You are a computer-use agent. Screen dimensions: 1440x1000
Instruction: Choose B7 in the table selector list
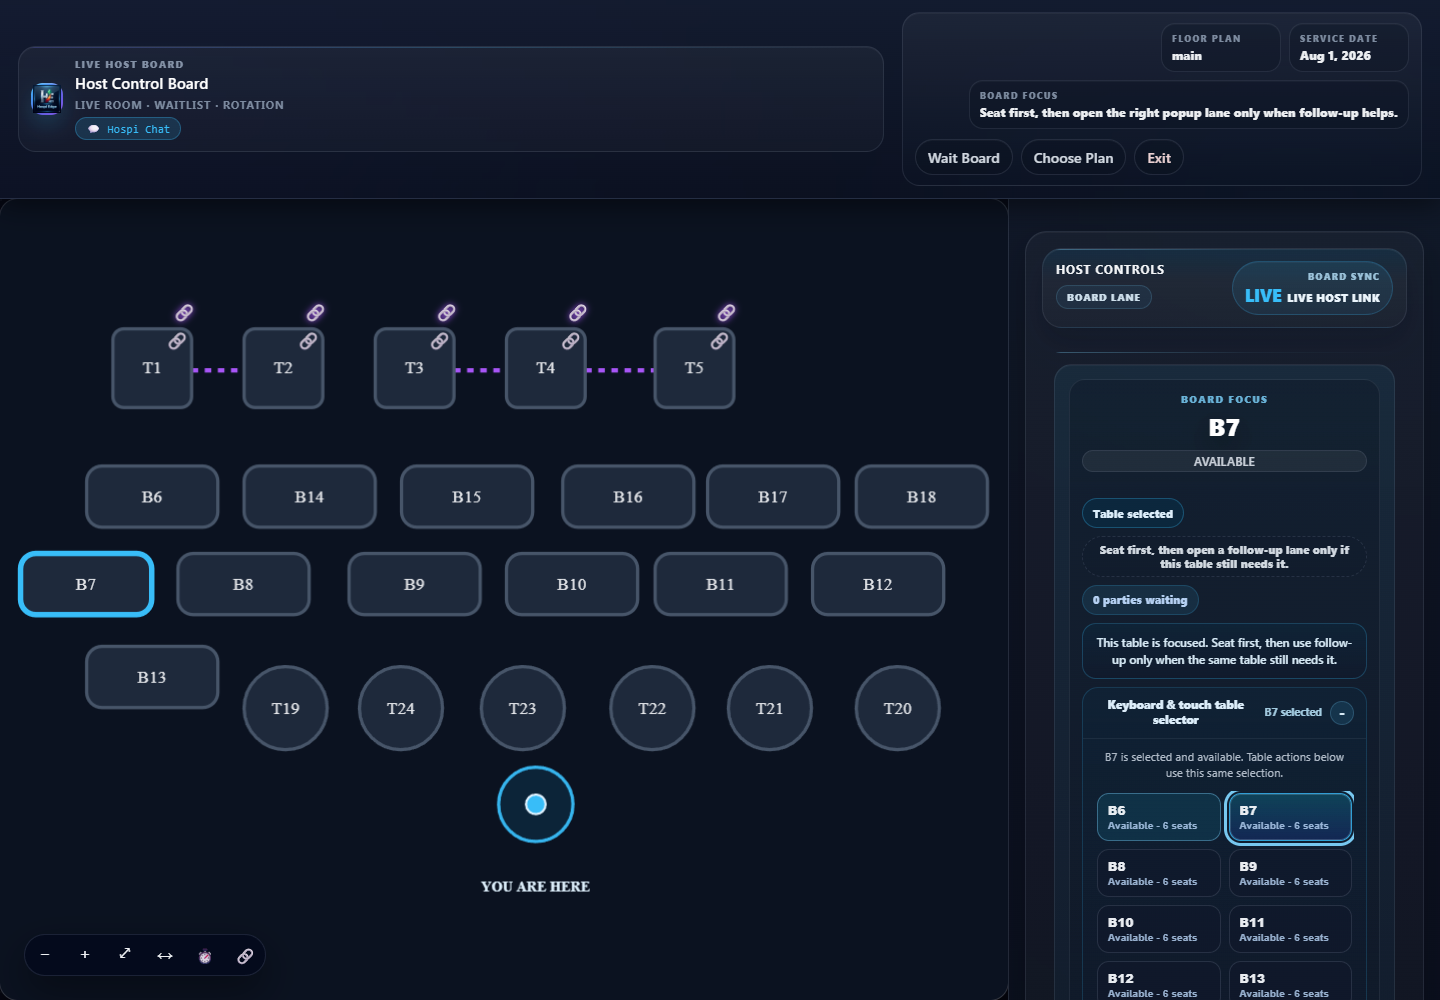coord(1290,817)
